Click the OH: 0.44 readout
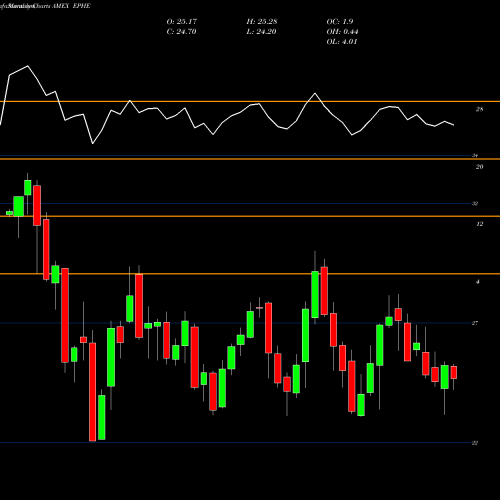 point(342,32)
